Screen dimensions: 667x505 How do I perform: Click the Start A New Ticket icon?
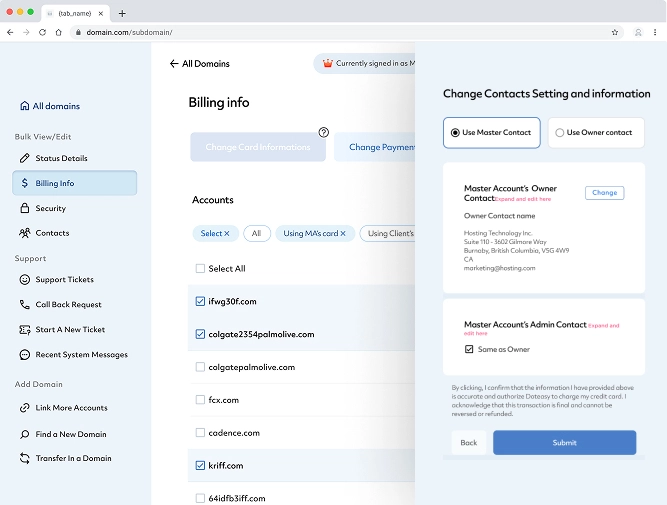[25, 330]
